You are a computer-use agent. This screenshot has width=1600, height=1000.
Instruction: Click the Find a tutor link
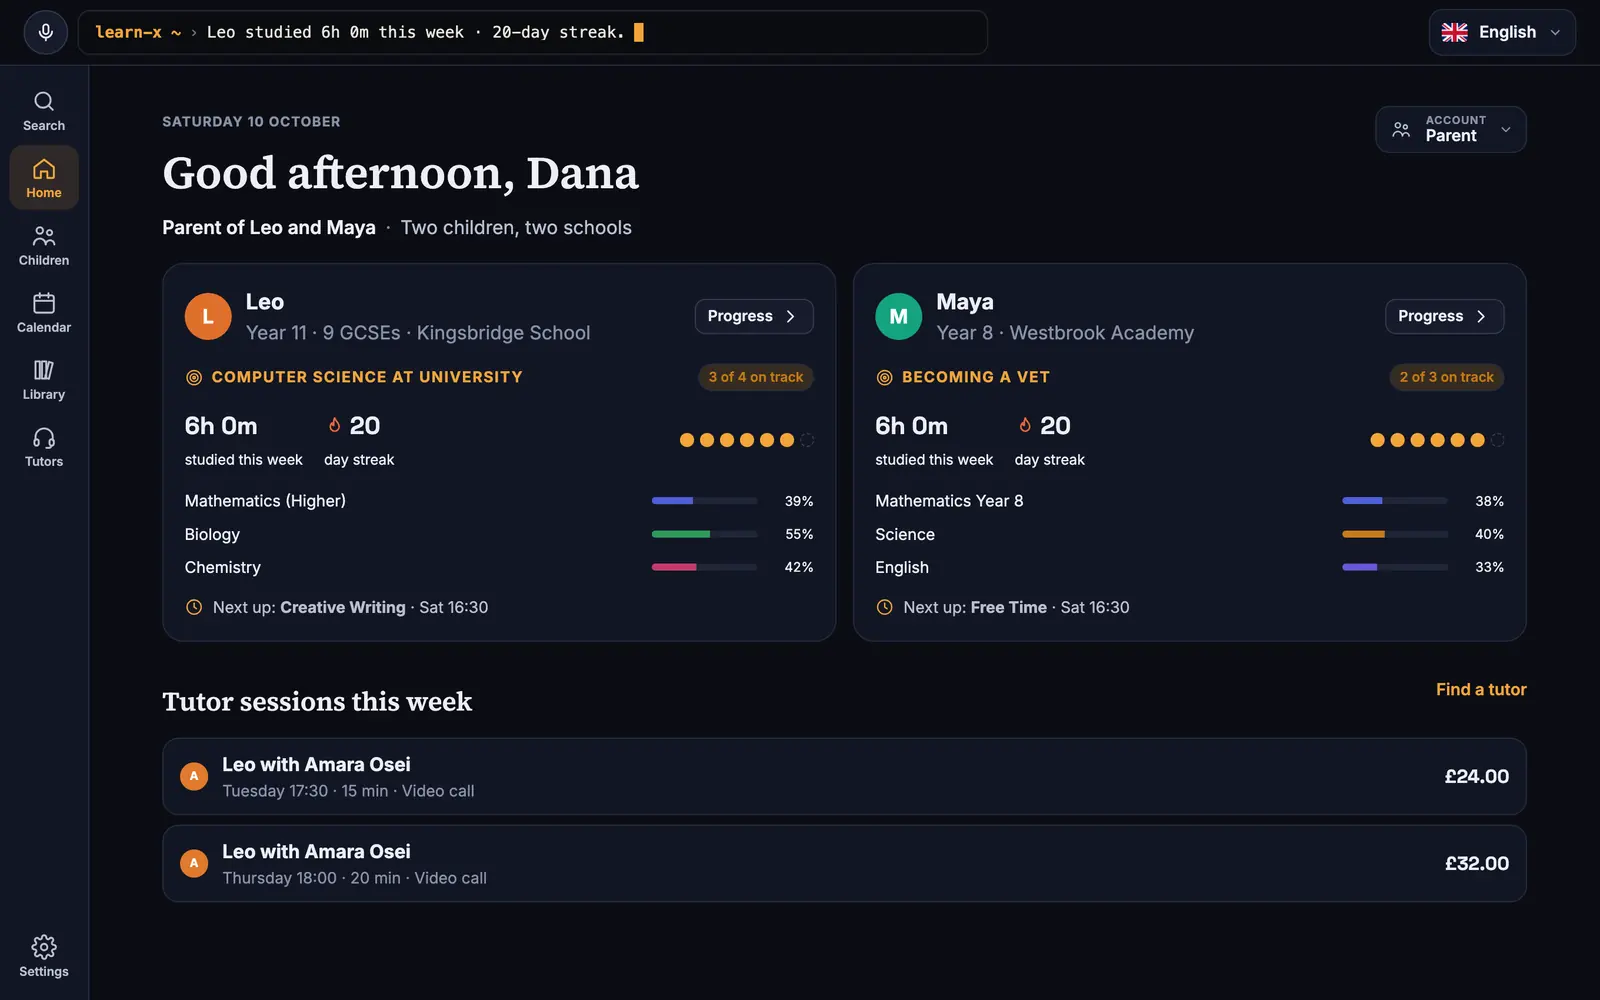pyautogui.click(x=1481, y=689)
